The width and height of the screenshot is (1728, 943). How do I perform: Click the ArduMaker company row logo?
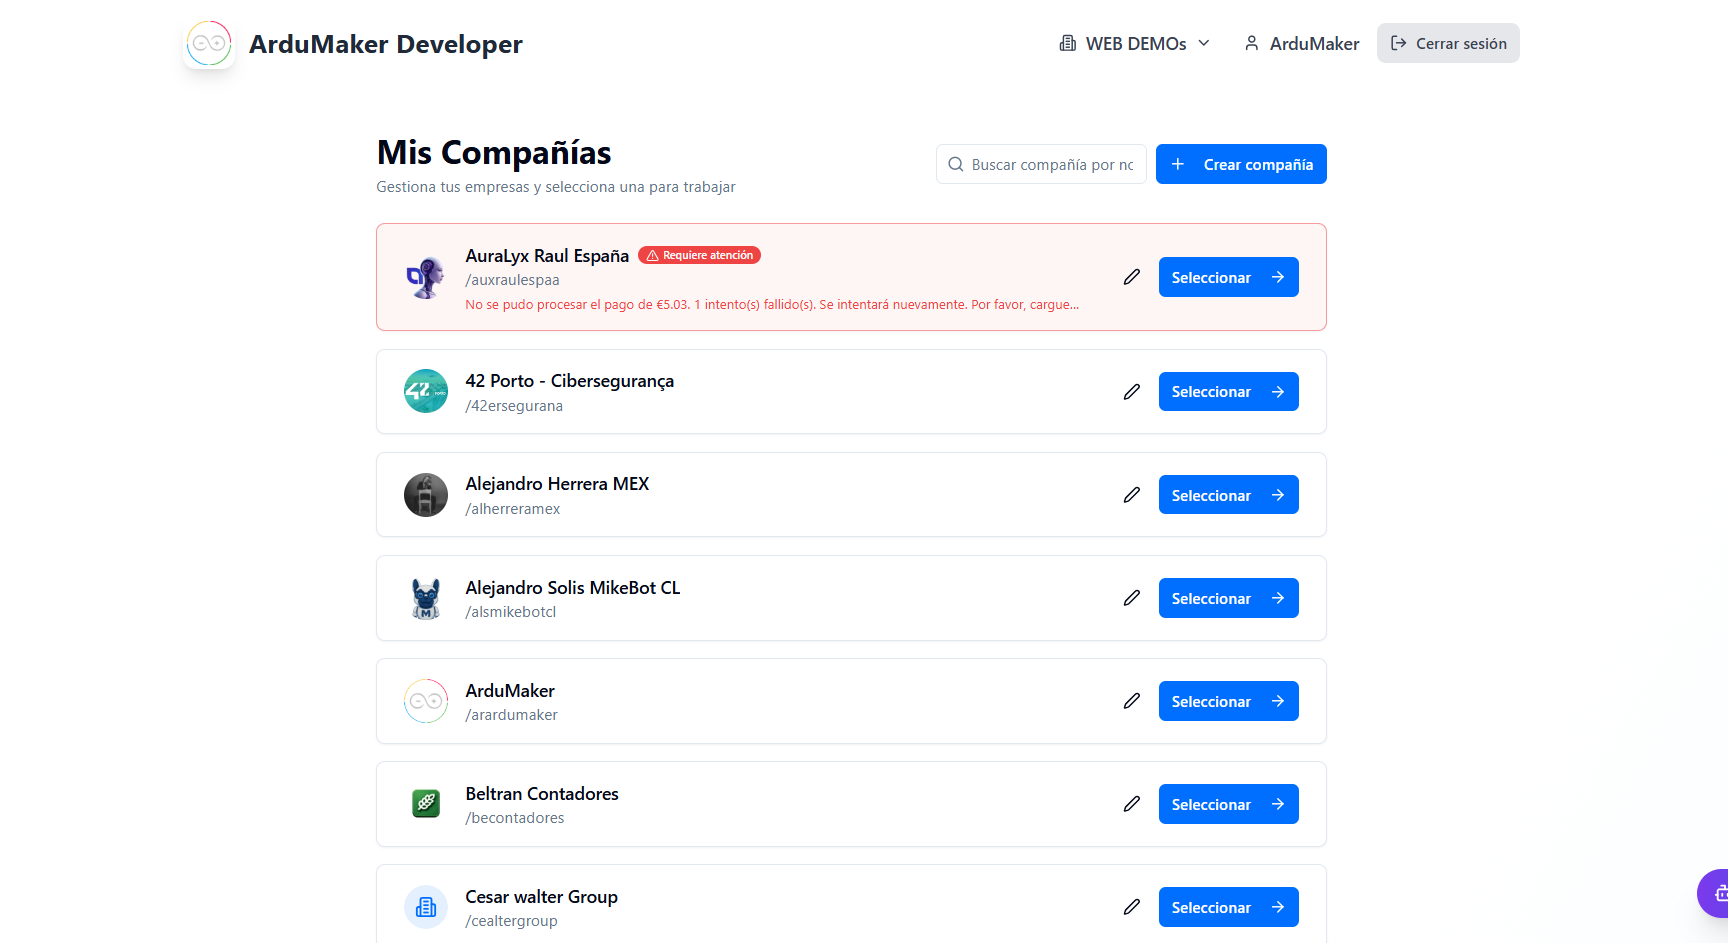tap(426, 701)
